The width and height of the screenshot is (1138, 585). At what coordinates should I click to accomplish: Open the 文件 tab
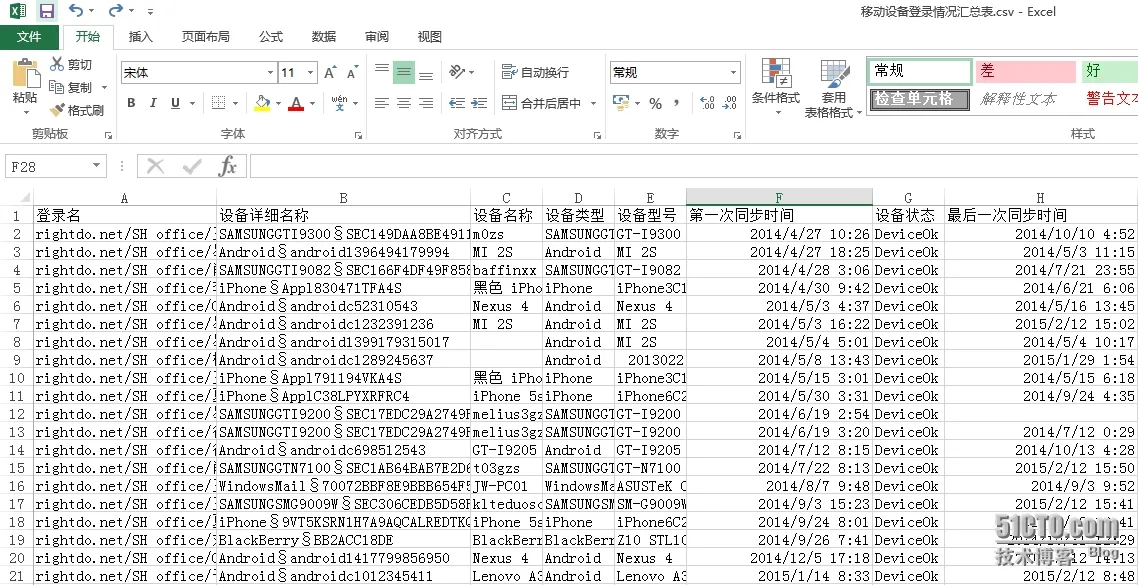29,37
